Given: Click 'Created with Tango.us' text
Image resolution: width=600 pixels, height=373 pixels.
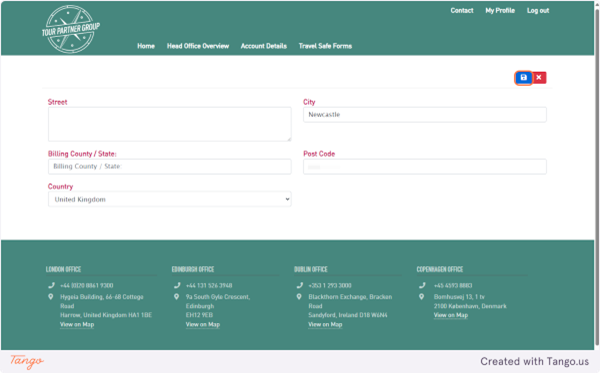Looking at the screenshot, I should tap(535, 362).
